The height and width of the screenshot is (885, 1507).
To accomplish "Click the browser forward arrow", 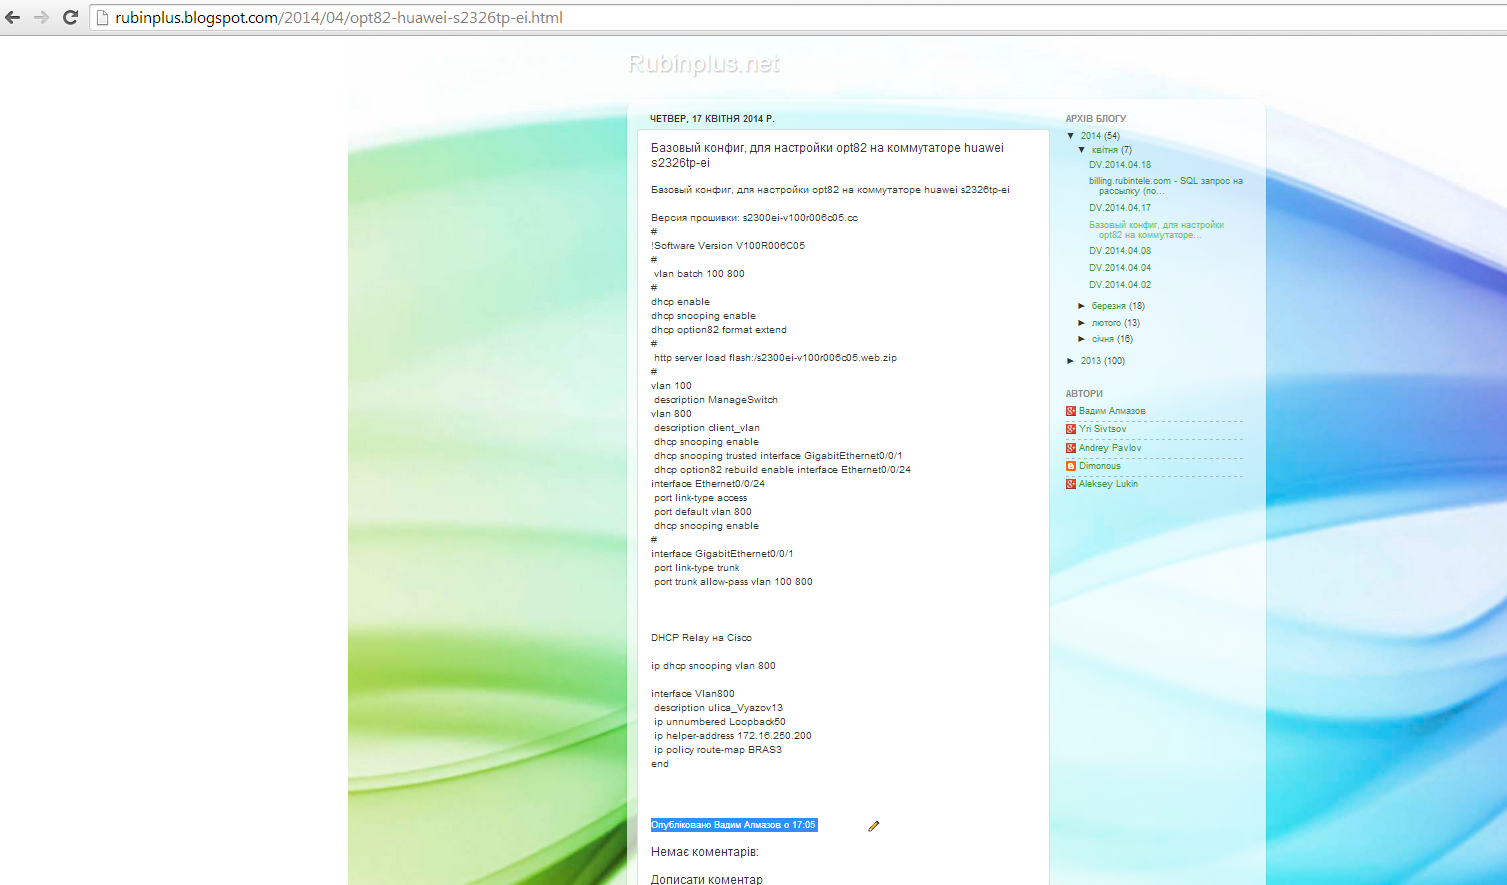I will (x=41, y=17).
